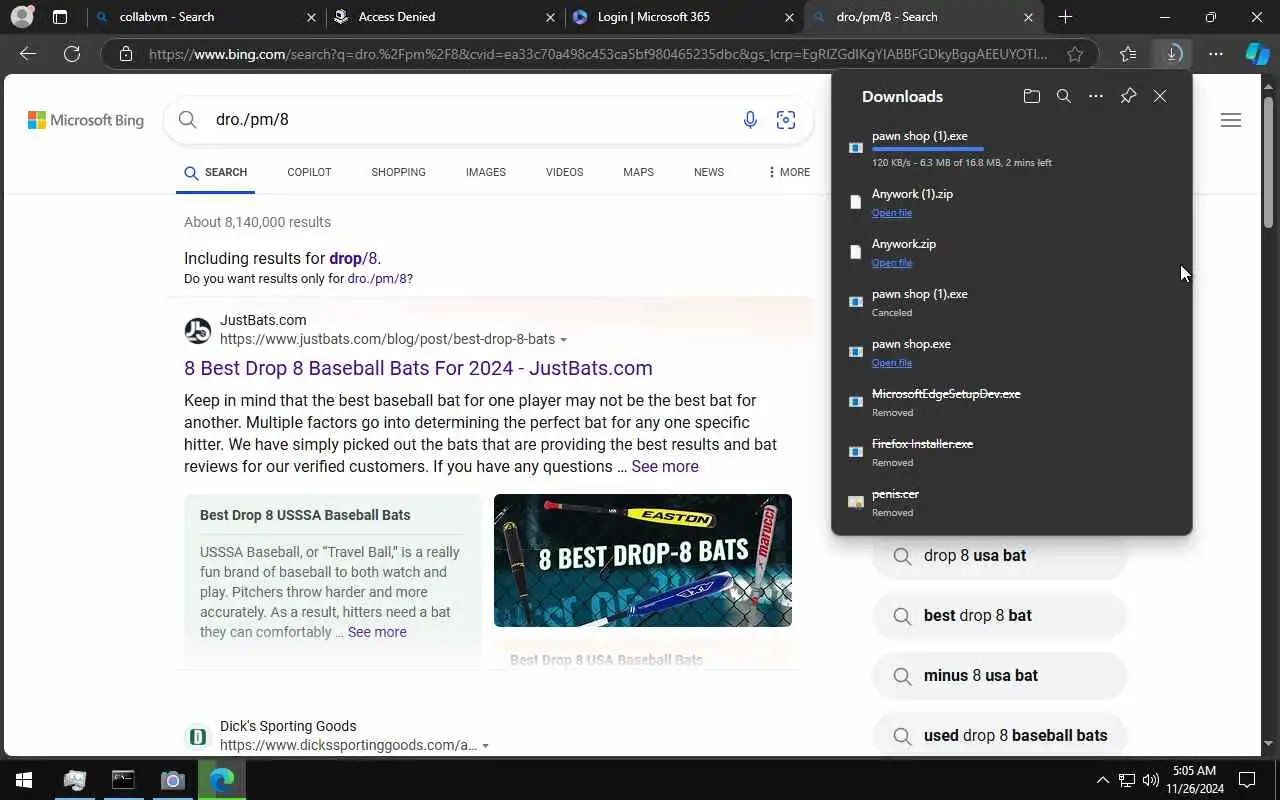Open the 8 Best Drop-8 Bats thumbnail
1280x800 pixels.
(643, 560)
